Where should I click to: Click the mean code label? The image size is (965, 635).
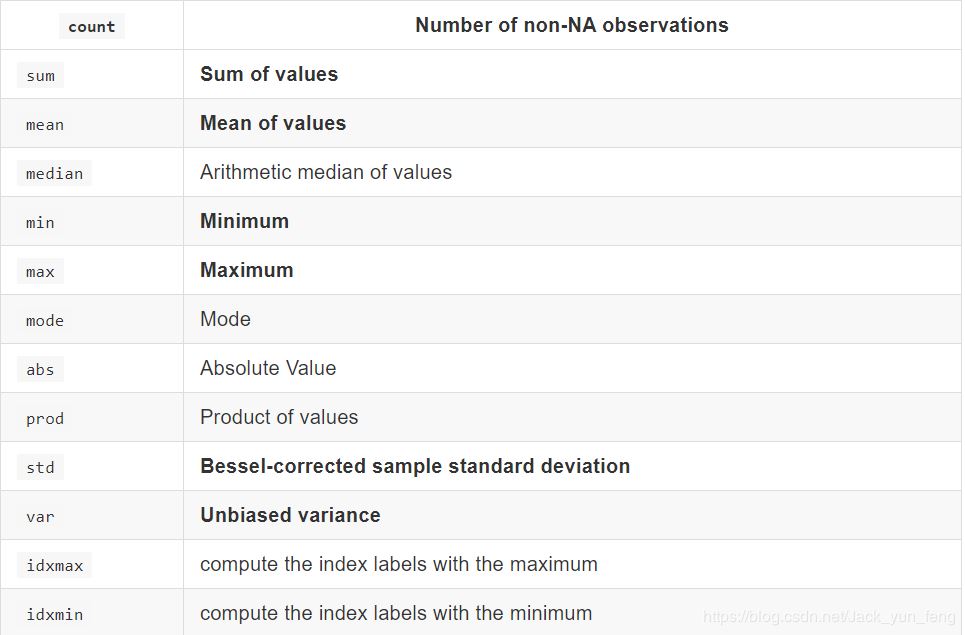click(x=45, y=125)
